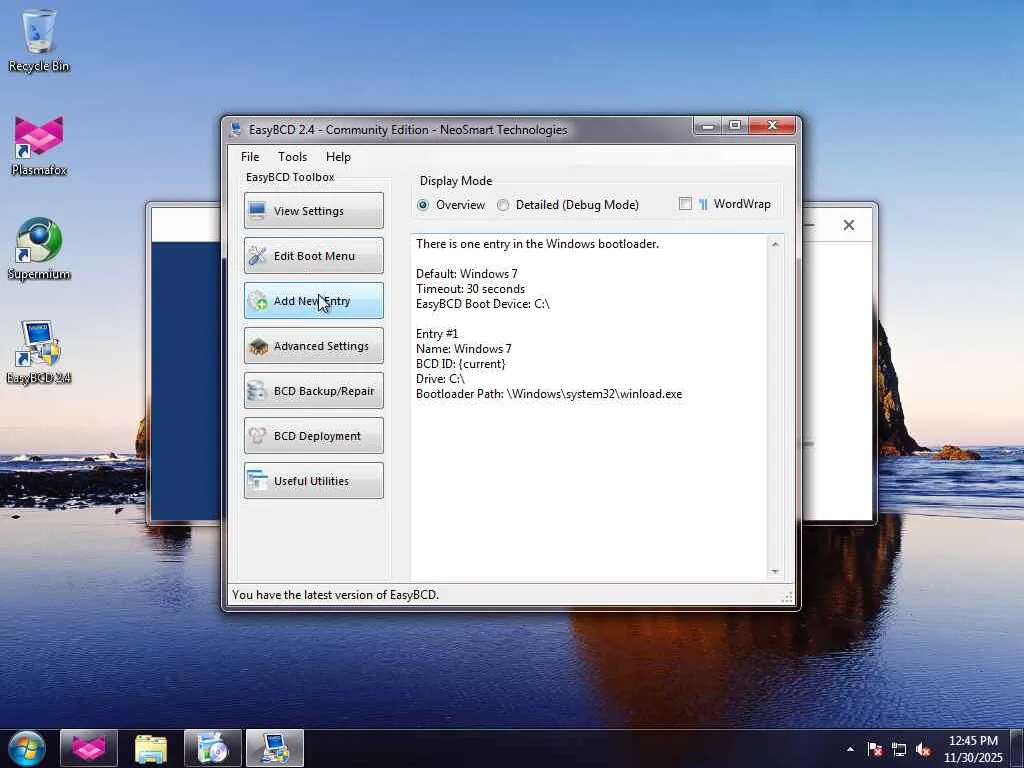Open Useful Utilities section

click(313, 481)
